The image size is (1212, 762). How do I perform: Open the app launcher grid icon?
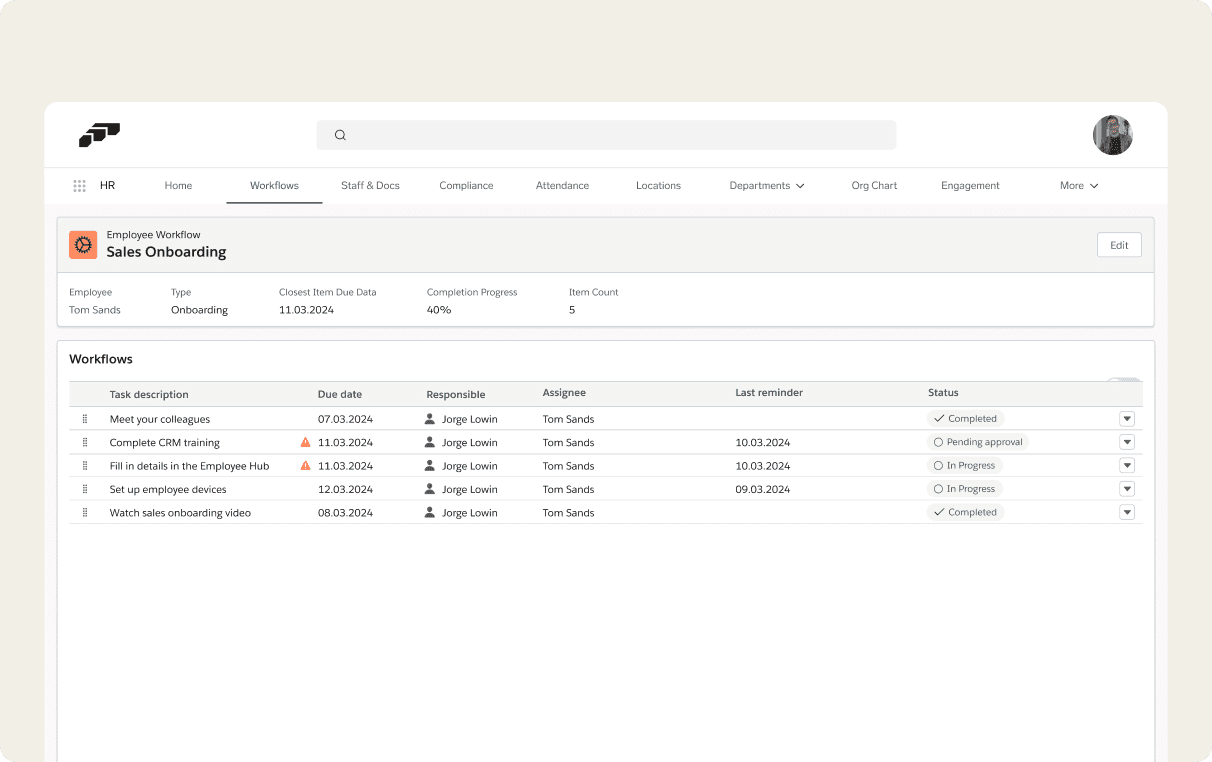[x=79, y=186]
